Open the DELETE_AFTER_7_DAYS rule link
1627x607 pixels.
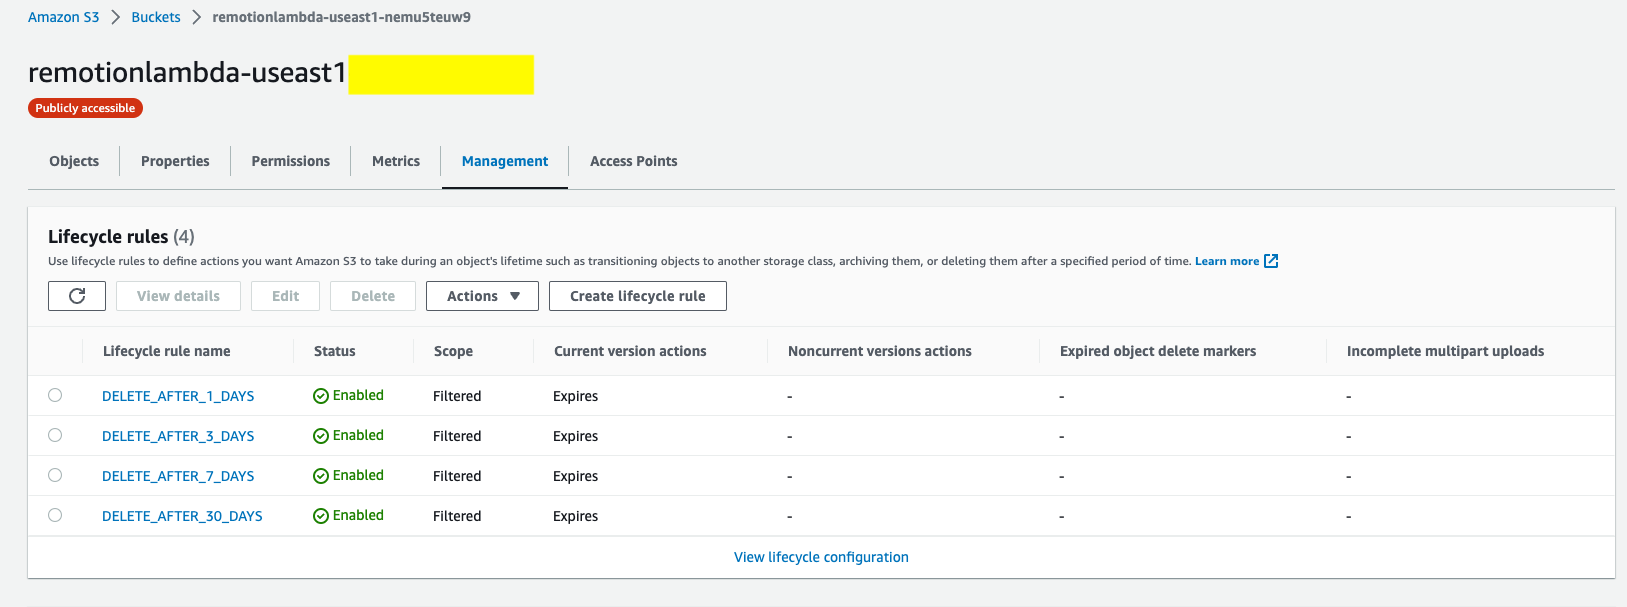coord(178,476)
